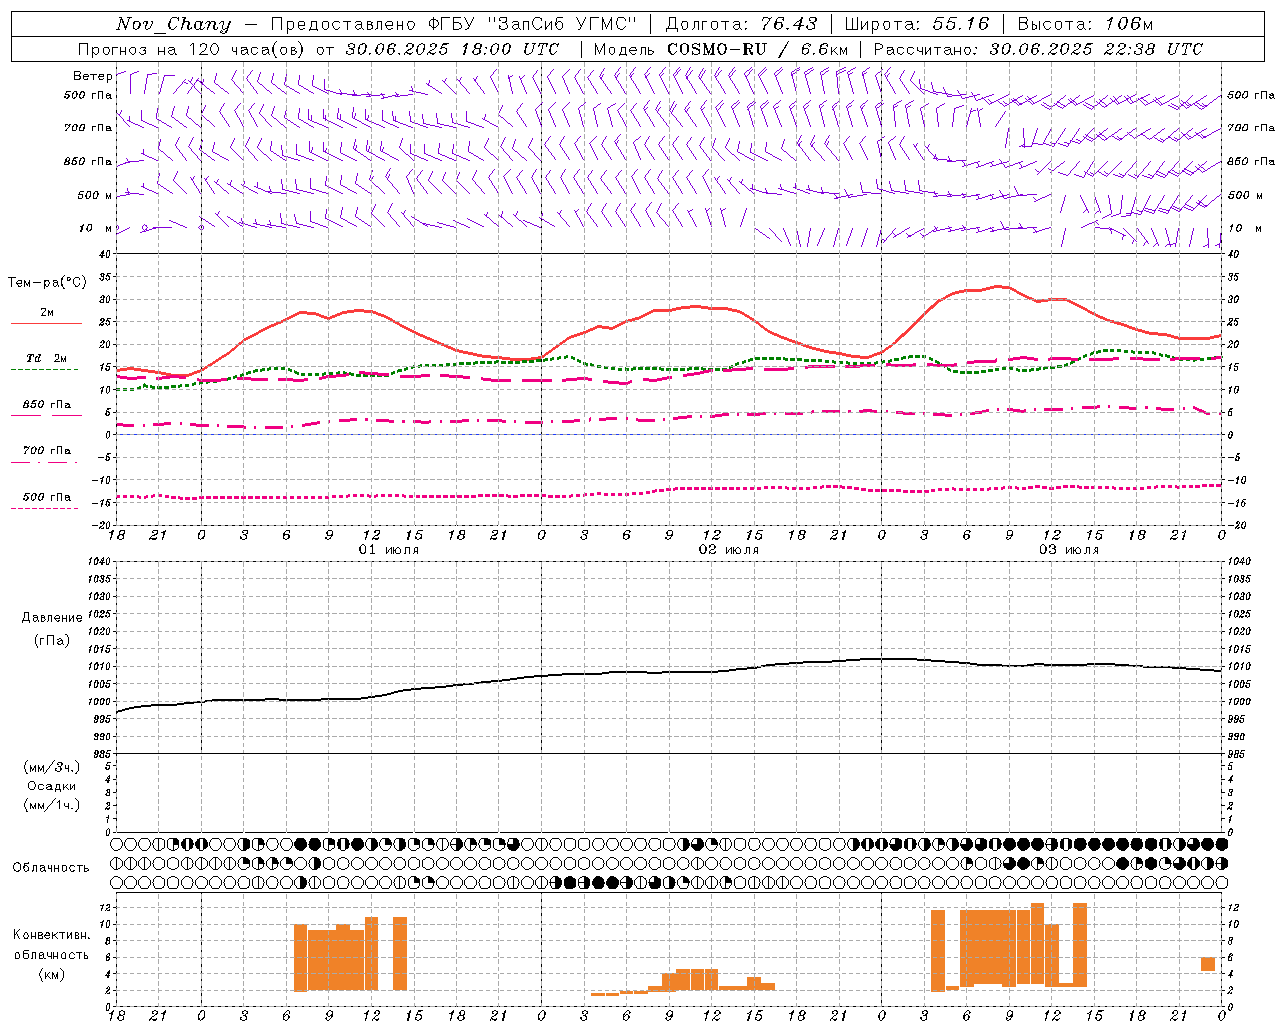Click the 500 гПа temperature legend entry
This screenshot has height=1024, width=1280.
coord(47,497)
